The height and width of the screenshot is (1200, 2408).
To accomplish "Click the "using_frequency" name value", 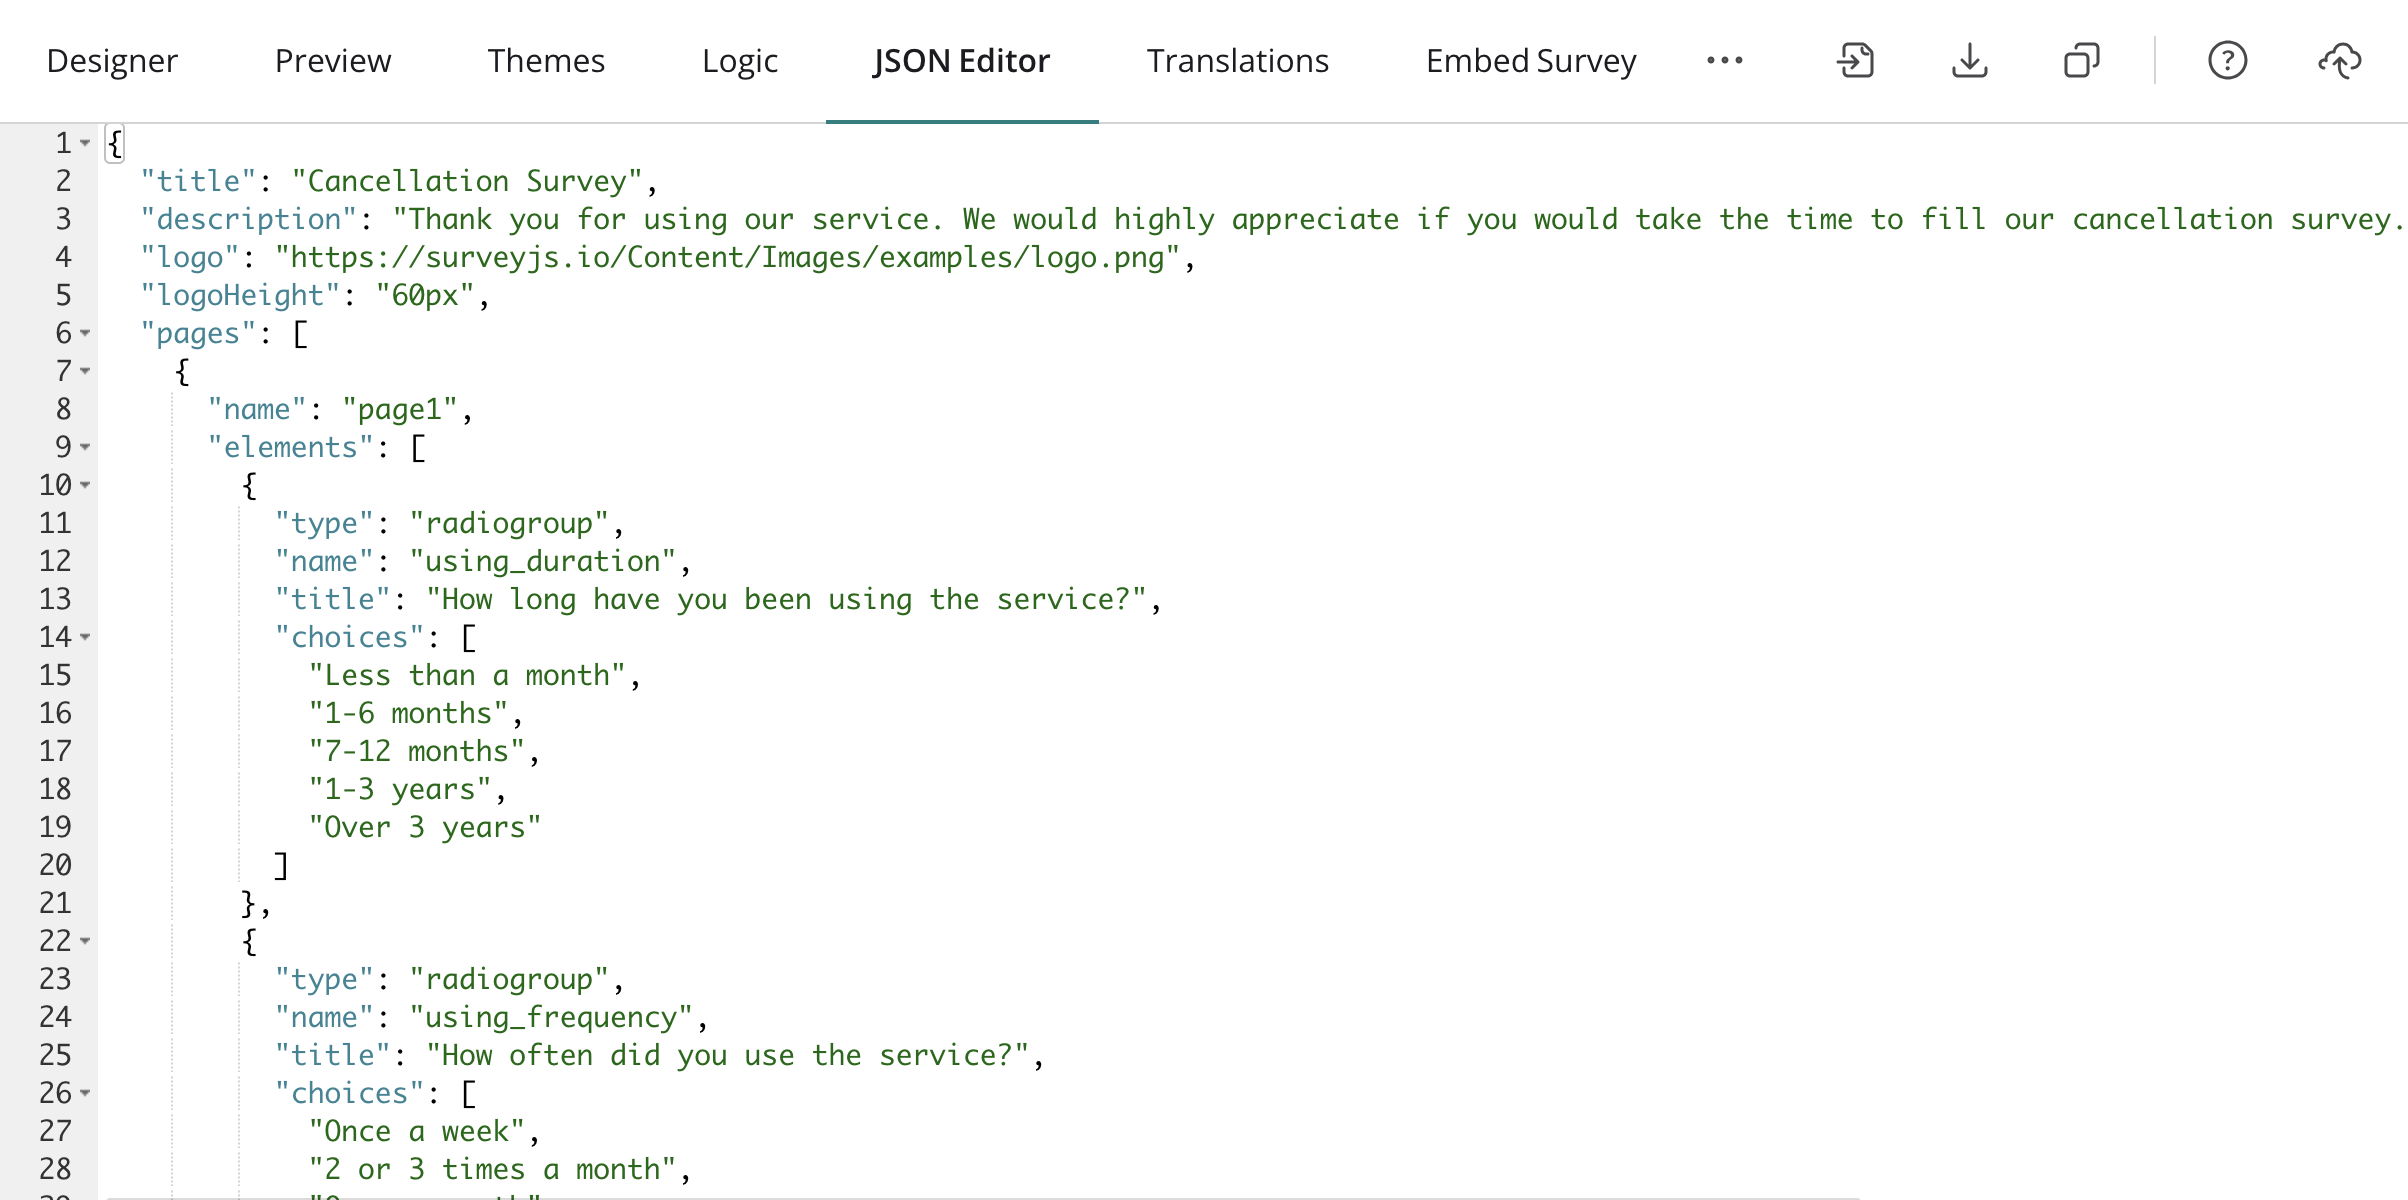I will pos(551,1017).
